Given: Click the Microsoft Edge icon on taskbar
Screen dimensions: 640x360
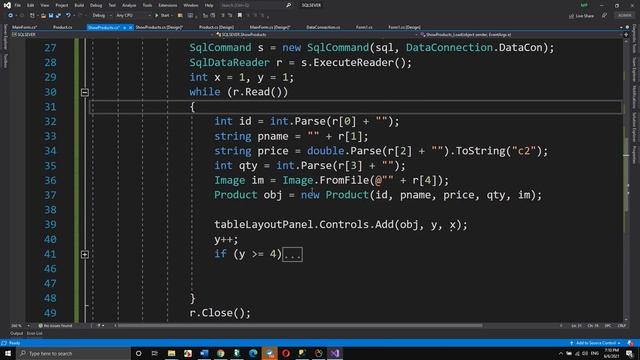Looking at the screenshot, I should [253, 353].
